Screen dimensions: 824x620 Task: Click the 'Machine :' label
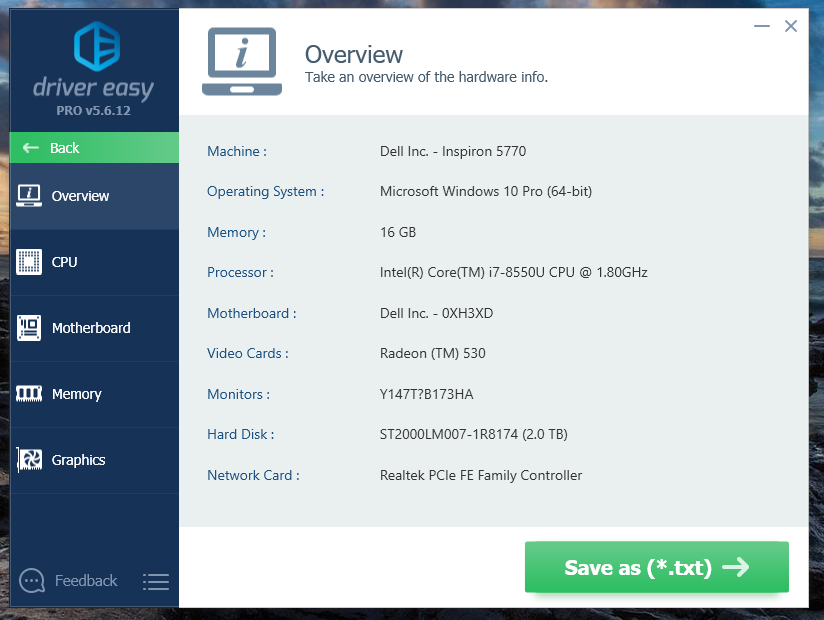click(237, 151)
